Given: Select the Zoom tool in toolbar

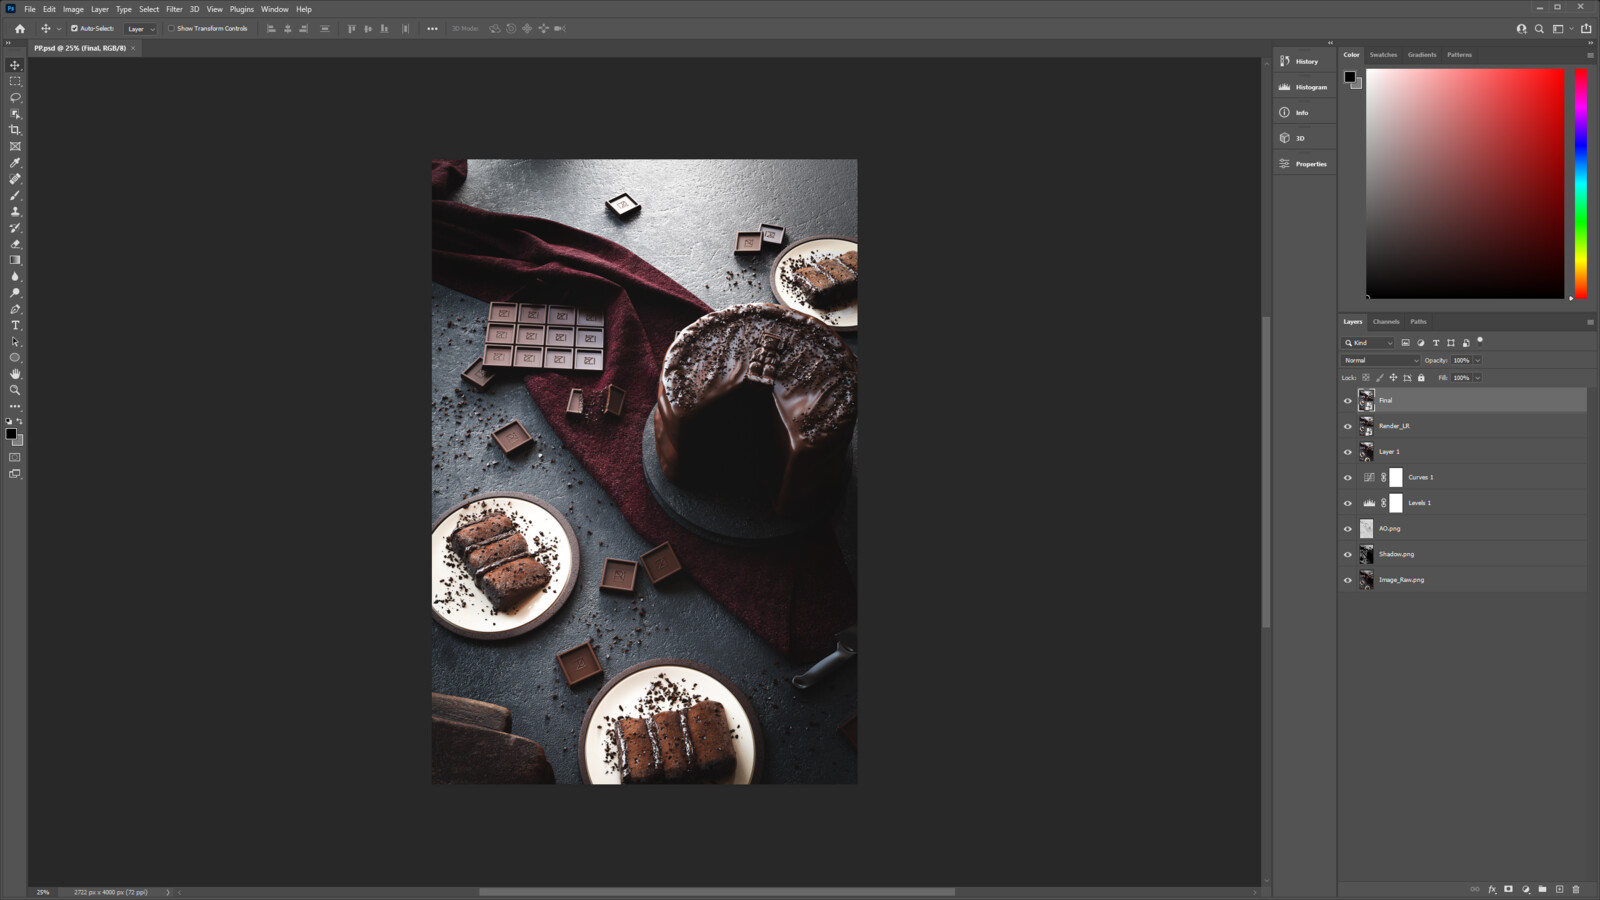Looking at the screenshot, I should (x=15, y=390).
